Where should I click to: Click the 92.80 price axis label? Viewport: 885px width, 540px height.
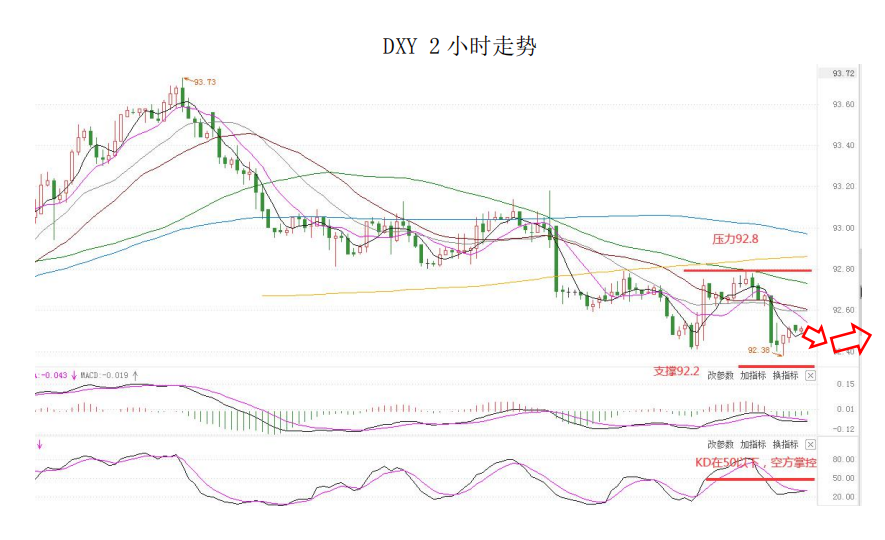(x=843, y=270)
